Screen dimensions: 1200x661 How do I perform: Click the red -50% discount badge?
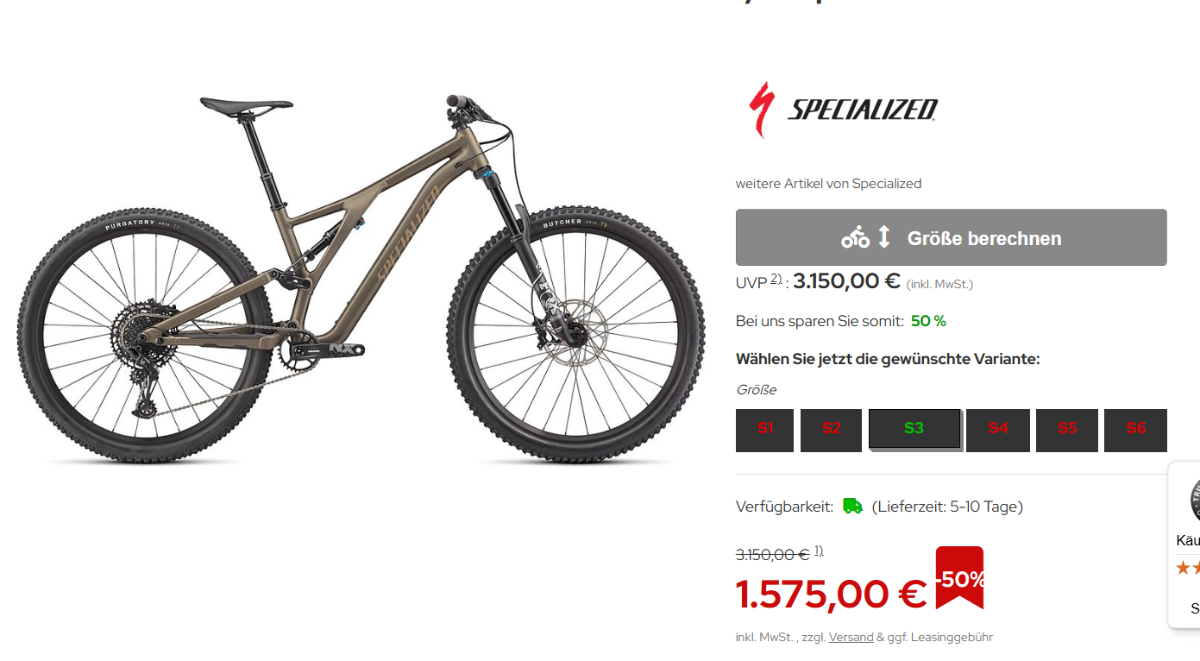click(960, 578)
